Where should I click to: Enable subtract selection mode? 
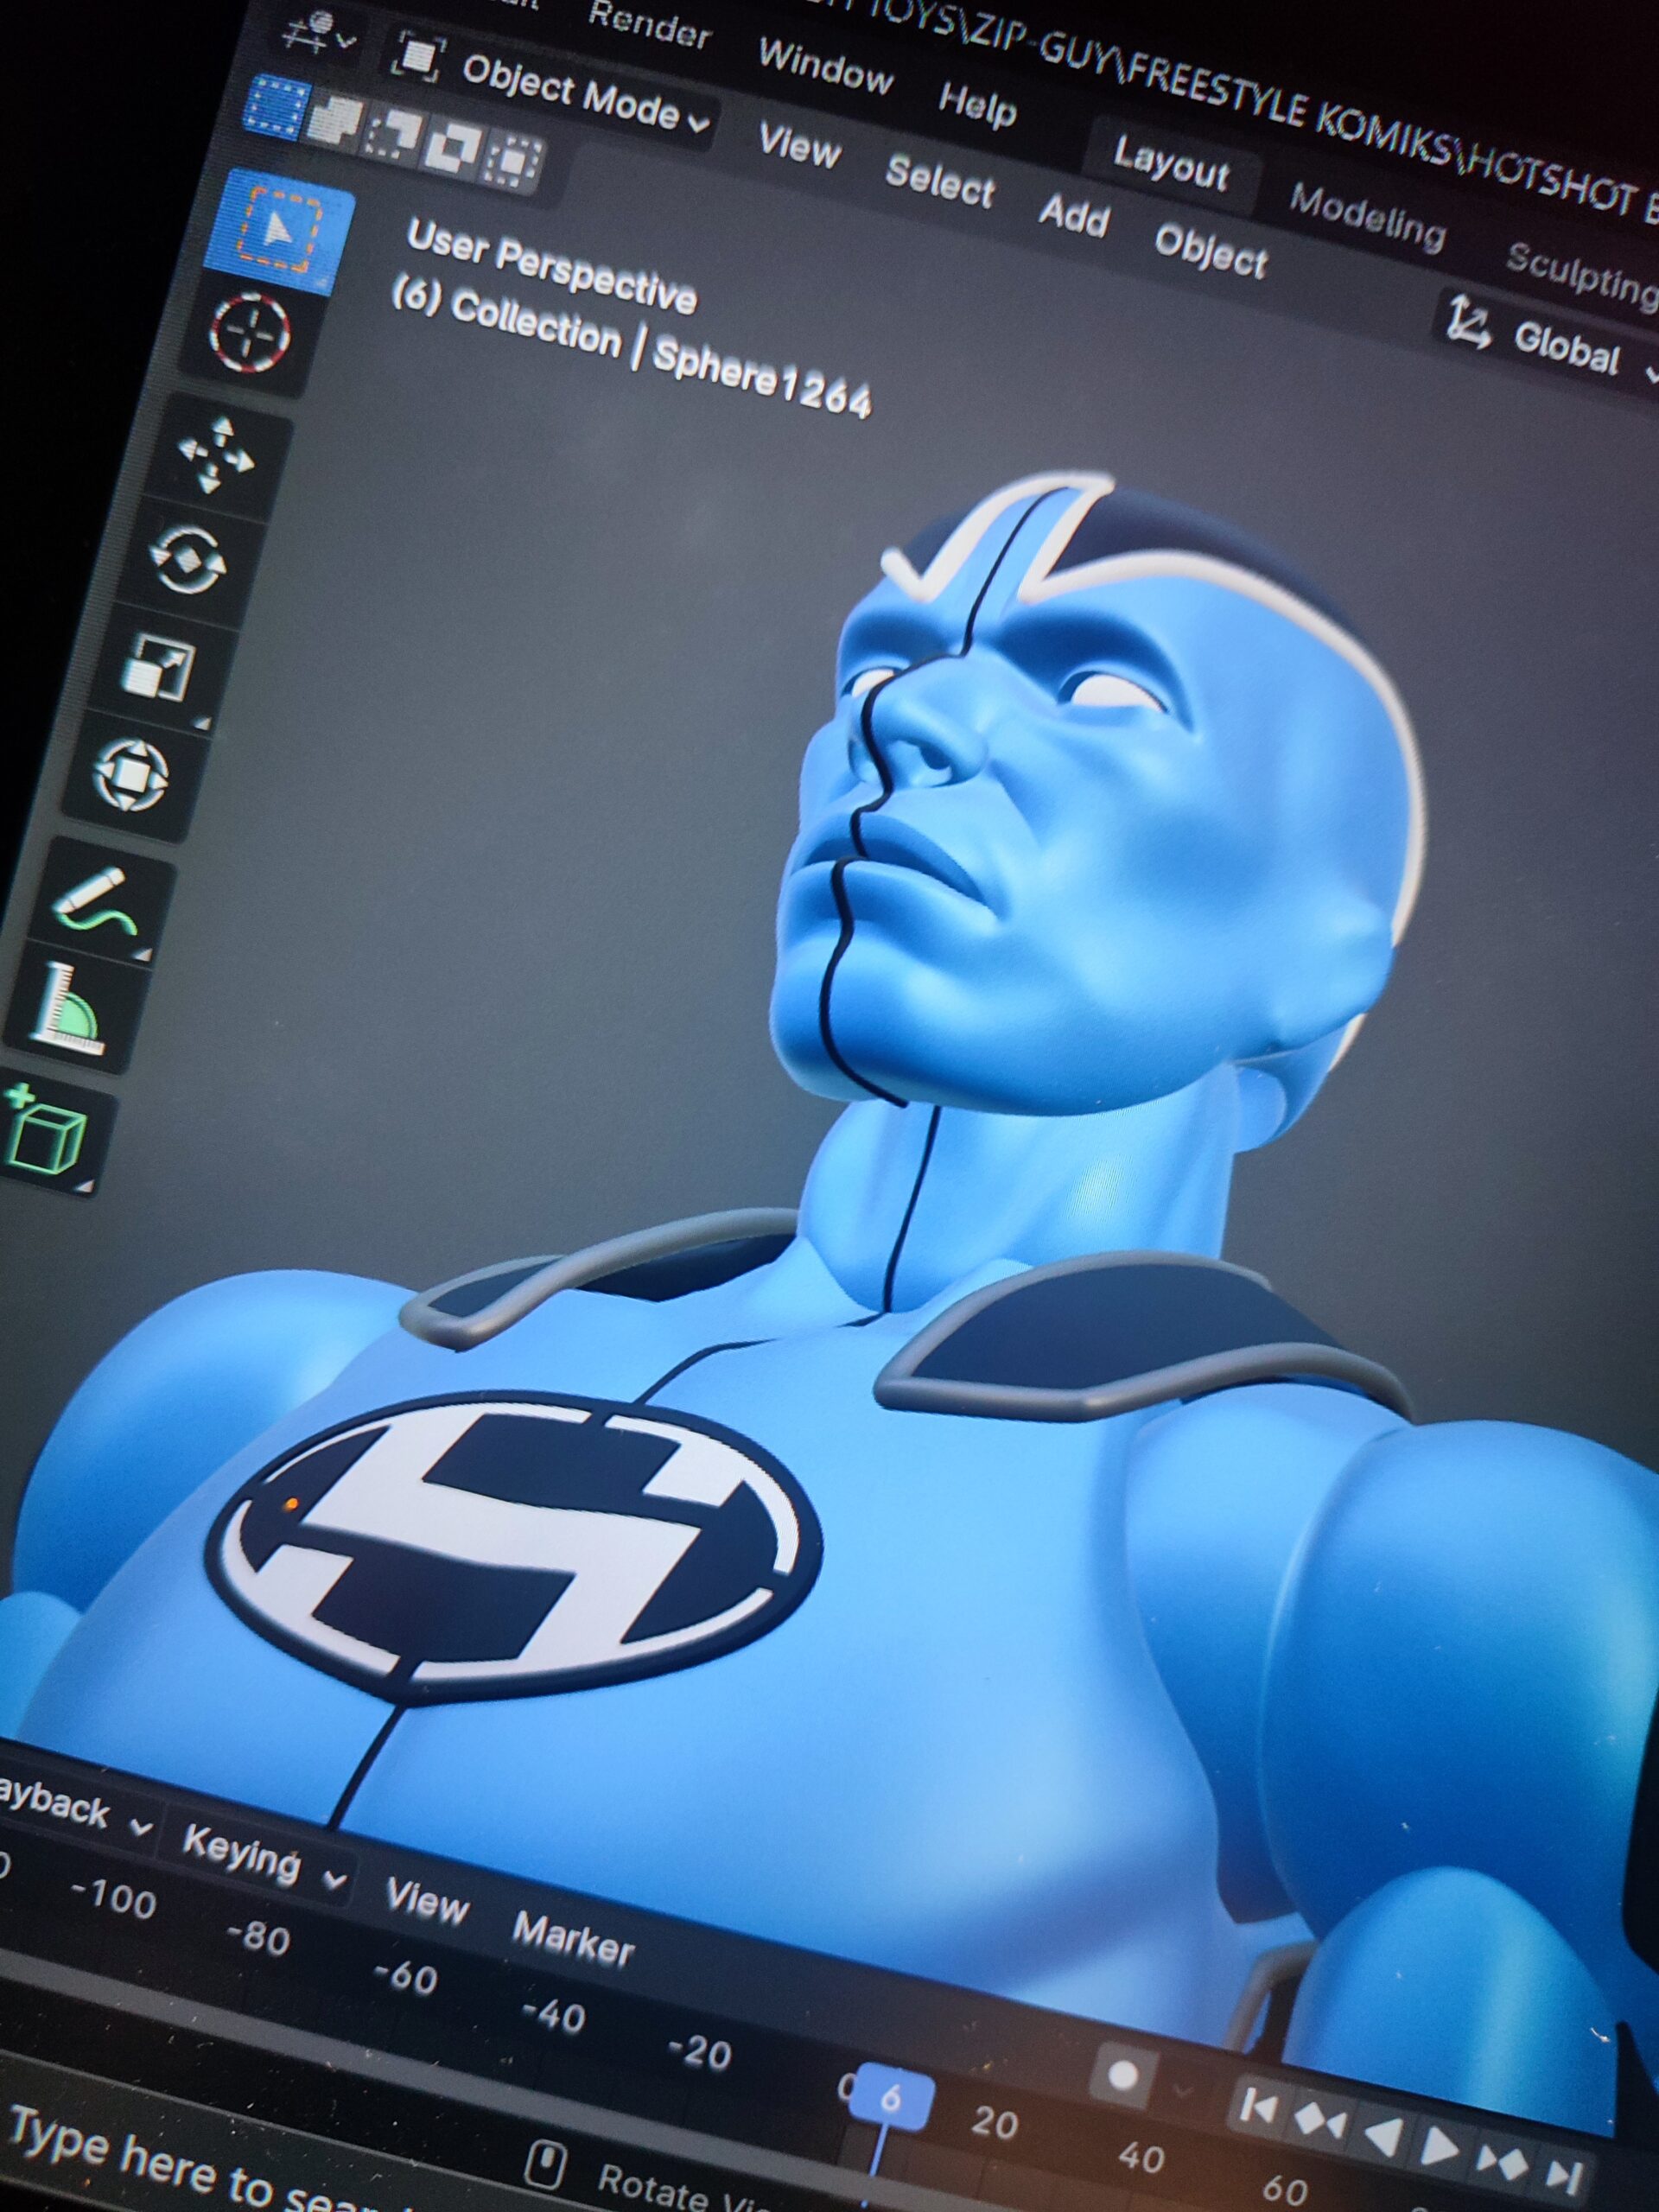point(394,134)
